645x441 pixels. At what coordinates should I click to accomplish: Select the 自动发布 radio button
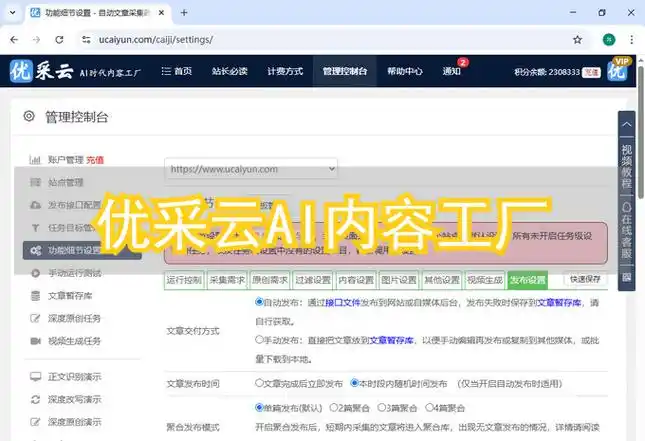(x=259, y=302)
